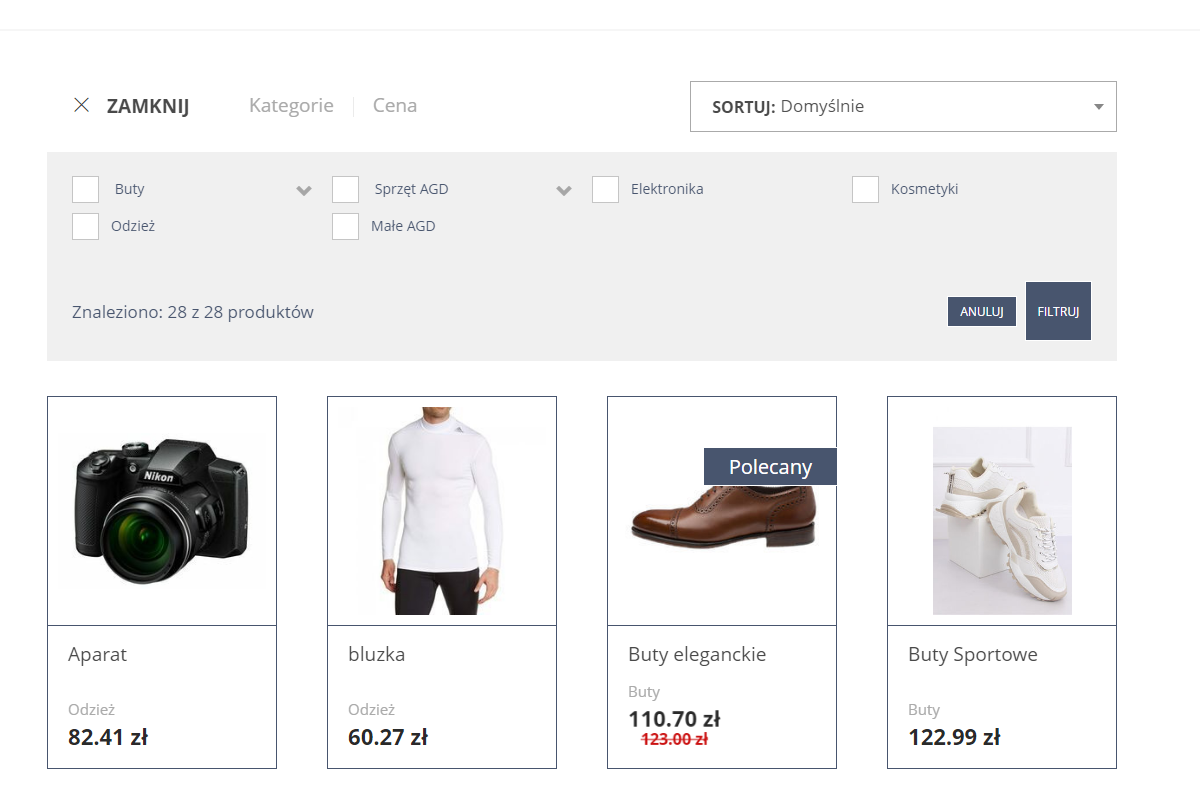Apply filters with the FILTRUJ button
Image resolution: width=1200 pixels, height=802 pixels.
[x=1058, y=311]
